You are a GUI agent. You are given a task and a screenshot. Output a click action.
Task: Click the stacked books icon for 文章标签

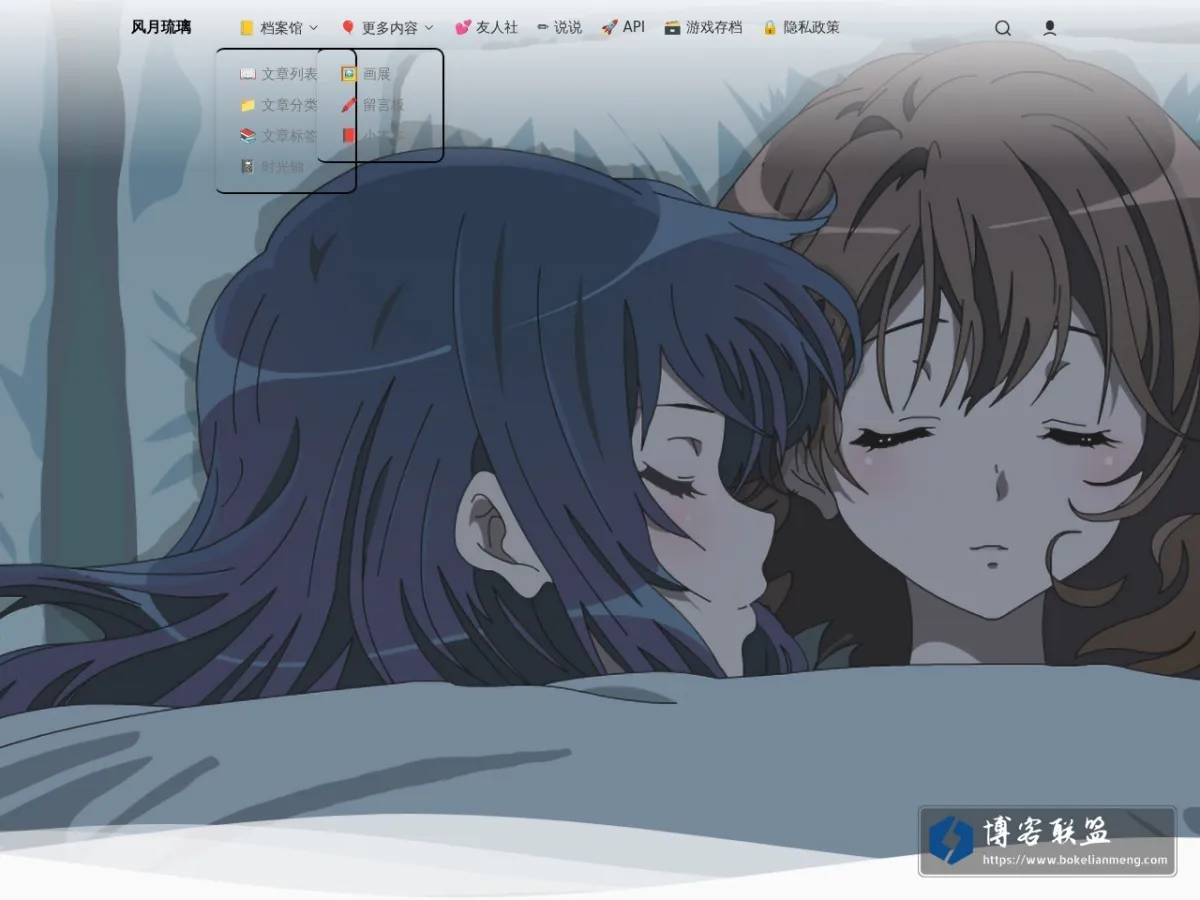pos(248,136)
